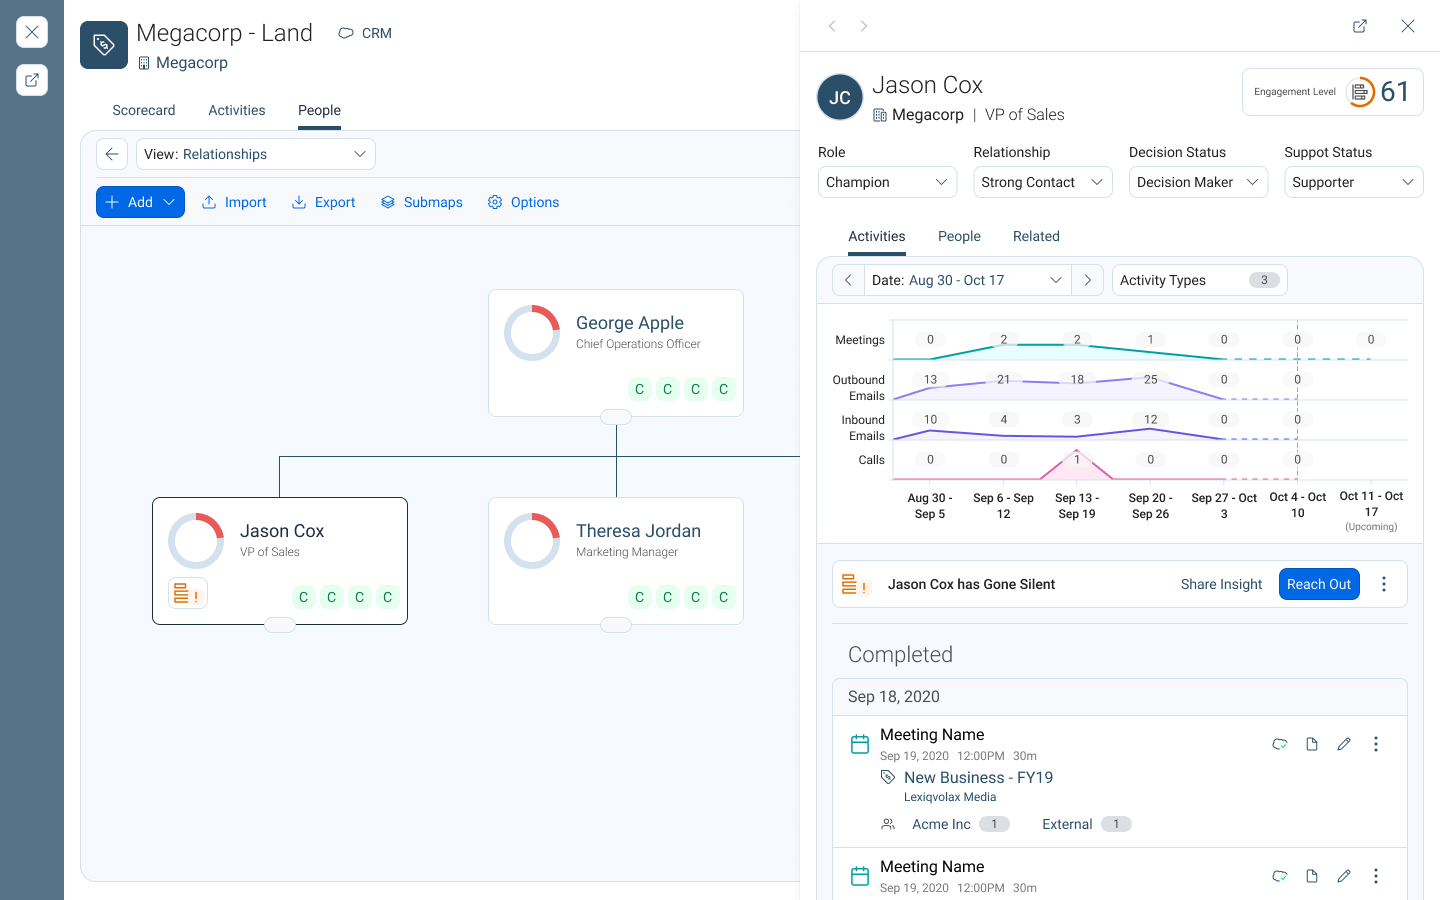The image size is (1440, 900).
Task: Open Submaps
Action: (421, 202)
